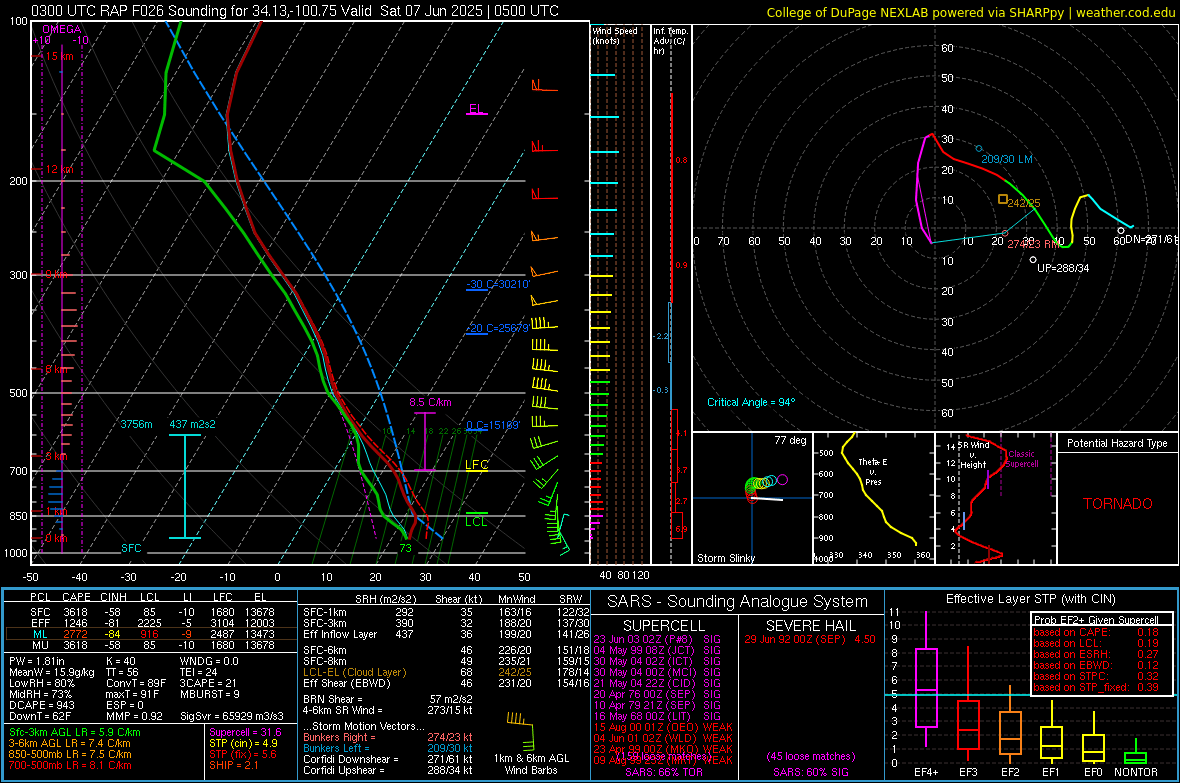Click the Eff Shear (EBWD) row

[x=446, y=684]
